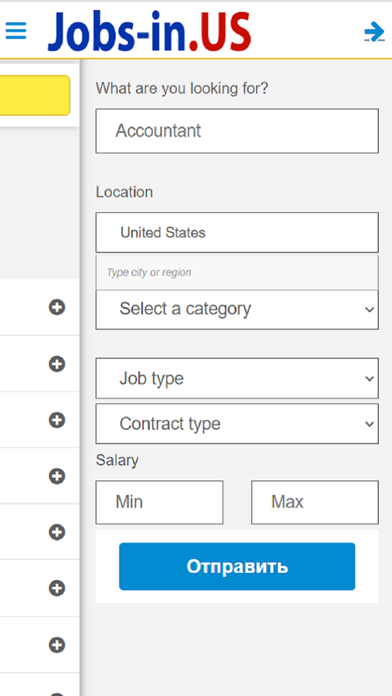Open the Job type dropdown
The image size is (392, 696).
tap(237, 379)
